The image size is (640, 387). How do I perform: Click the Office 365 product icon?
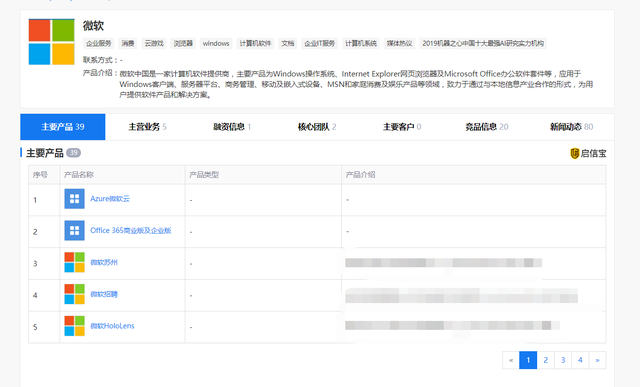[74, 231]
